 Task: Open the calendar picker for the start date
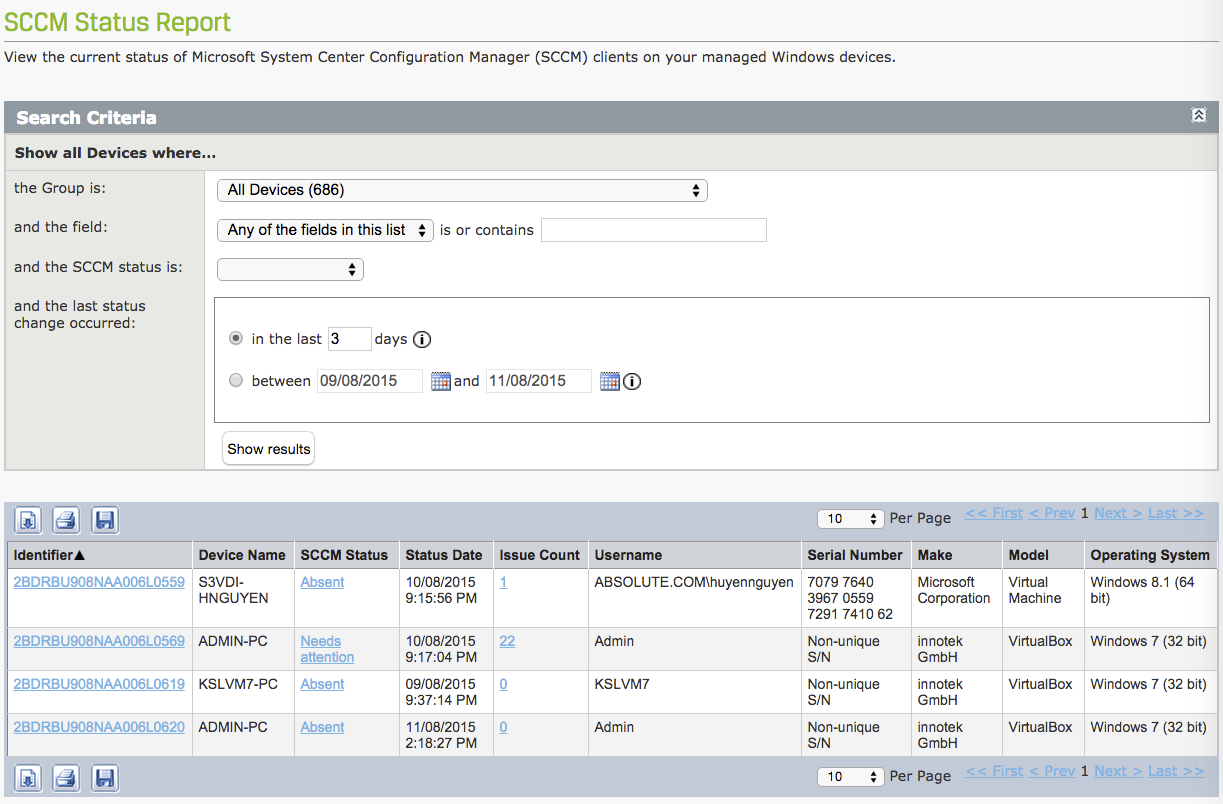tap(440, 381)
